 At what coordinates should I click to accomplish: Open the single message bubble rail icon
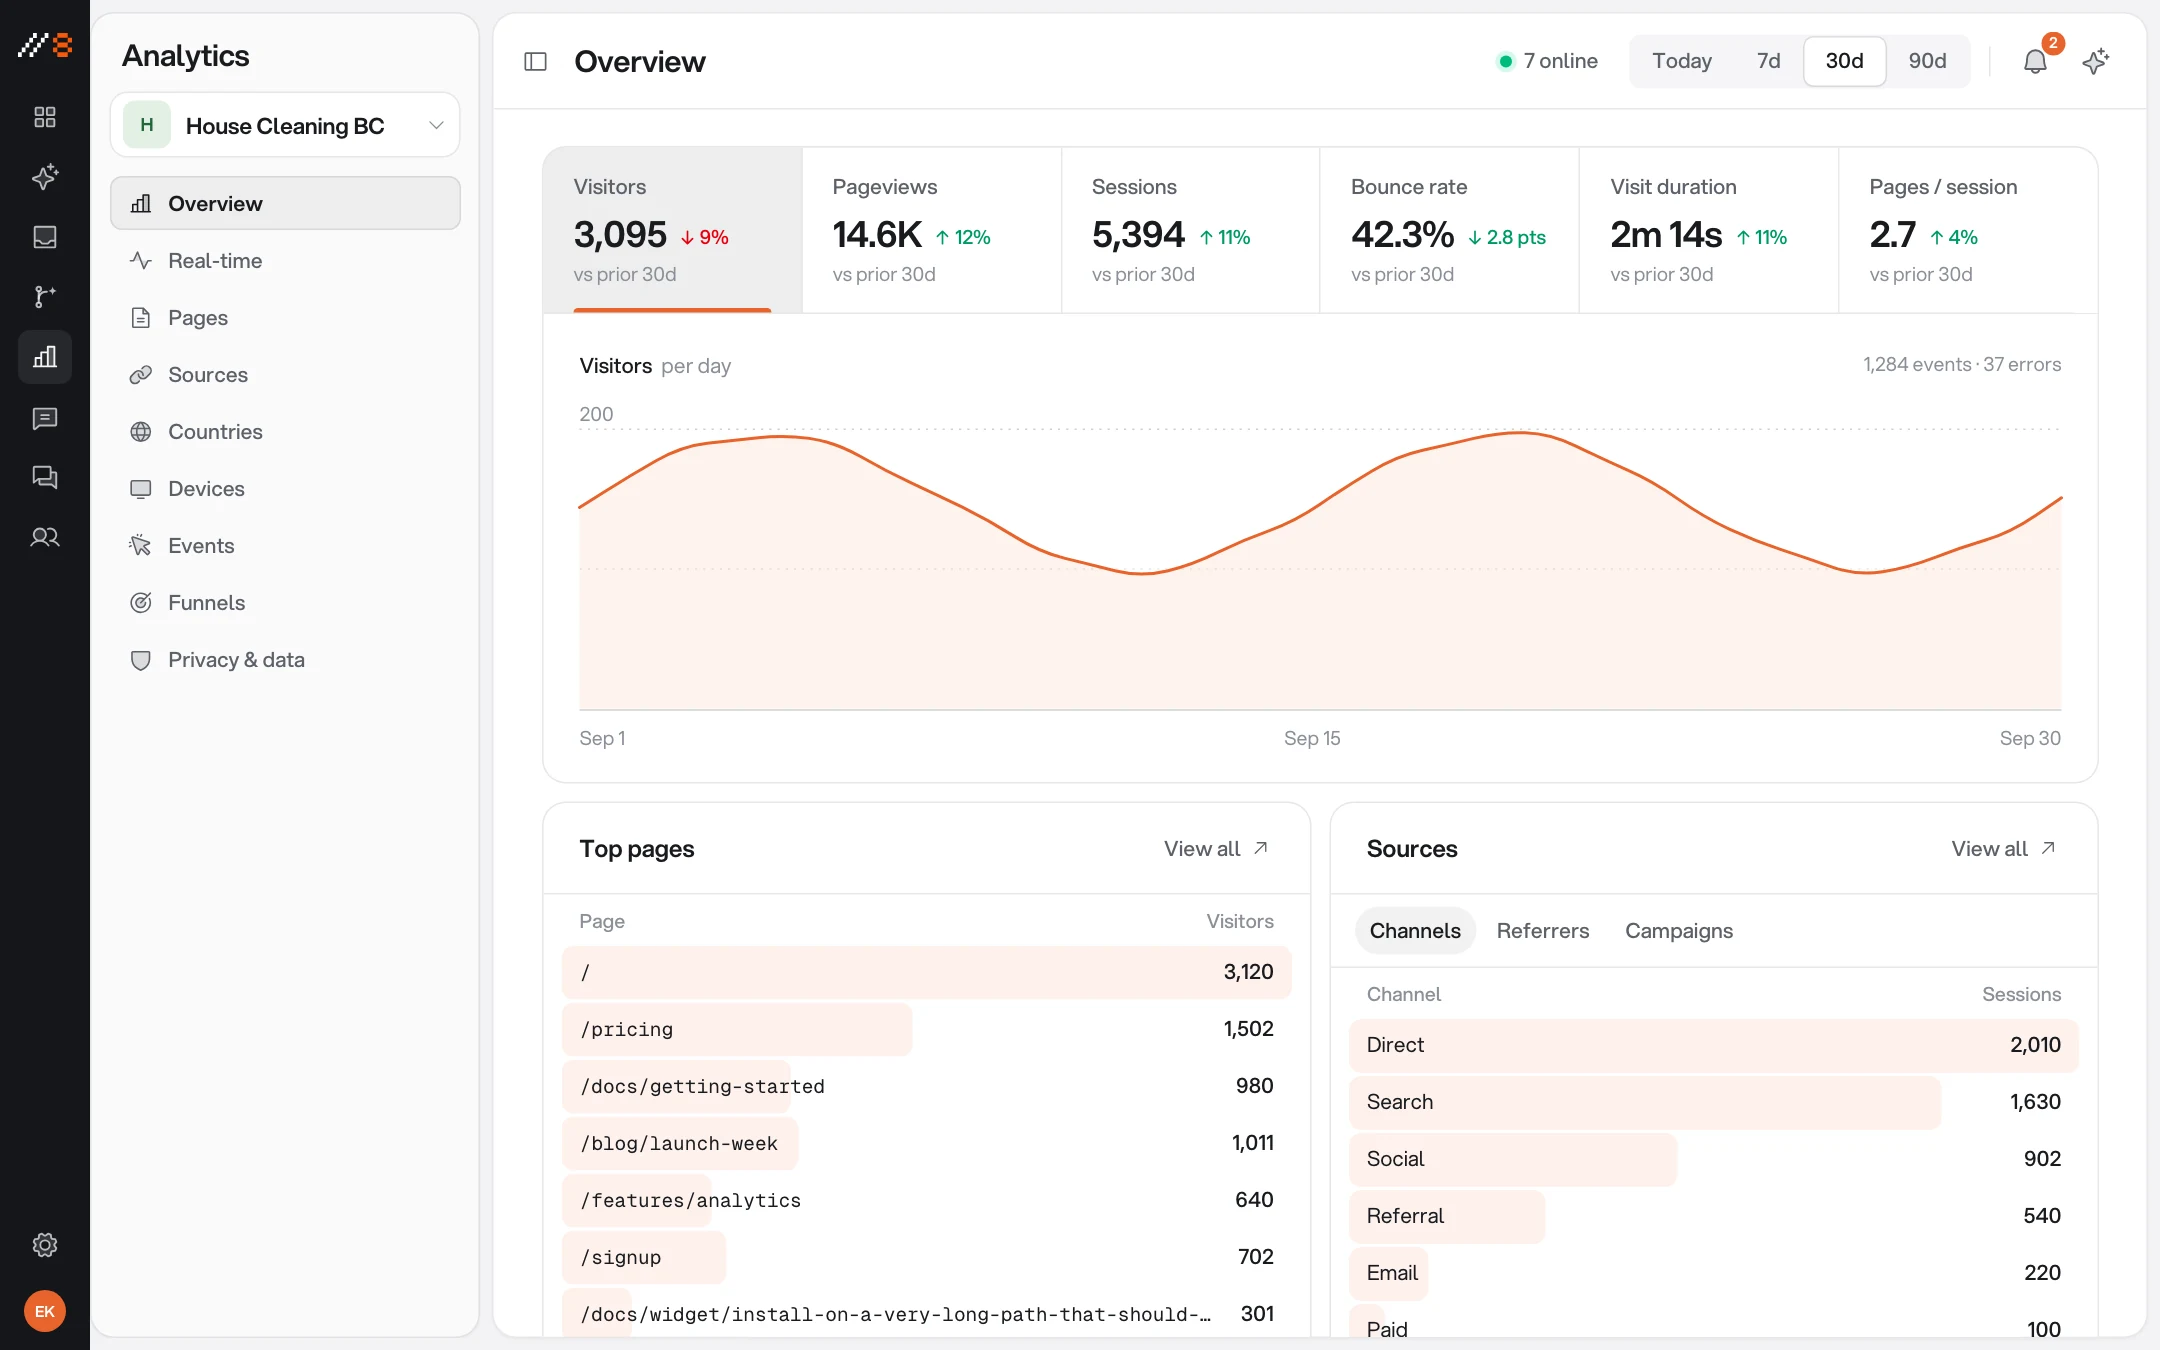[x=45, y=418]
